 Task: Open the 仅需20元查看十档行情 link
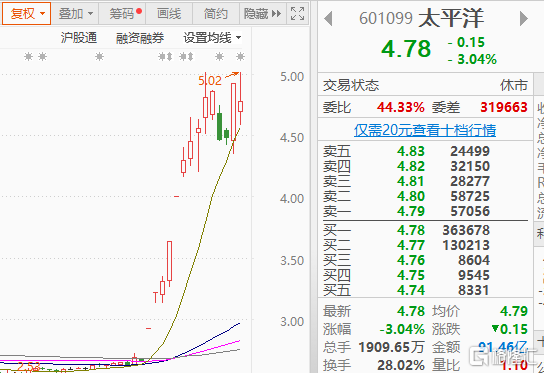425,130
